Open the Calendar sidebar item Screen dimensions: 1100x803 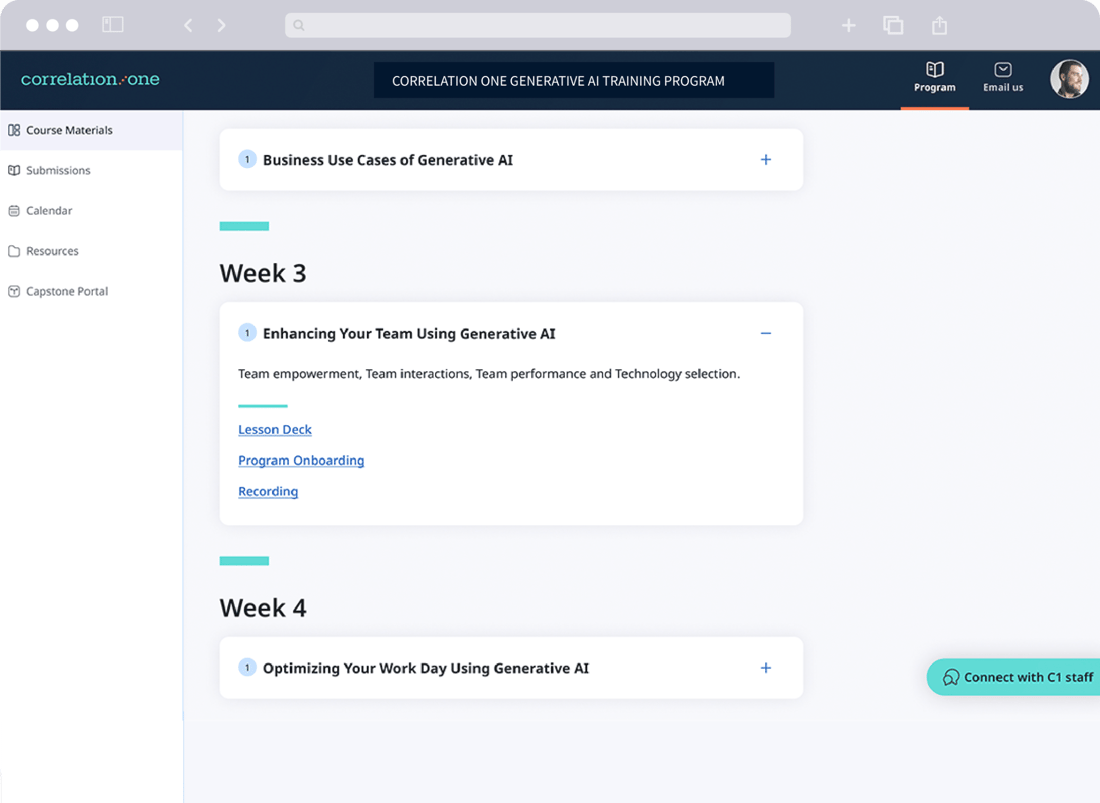(49, 211)
